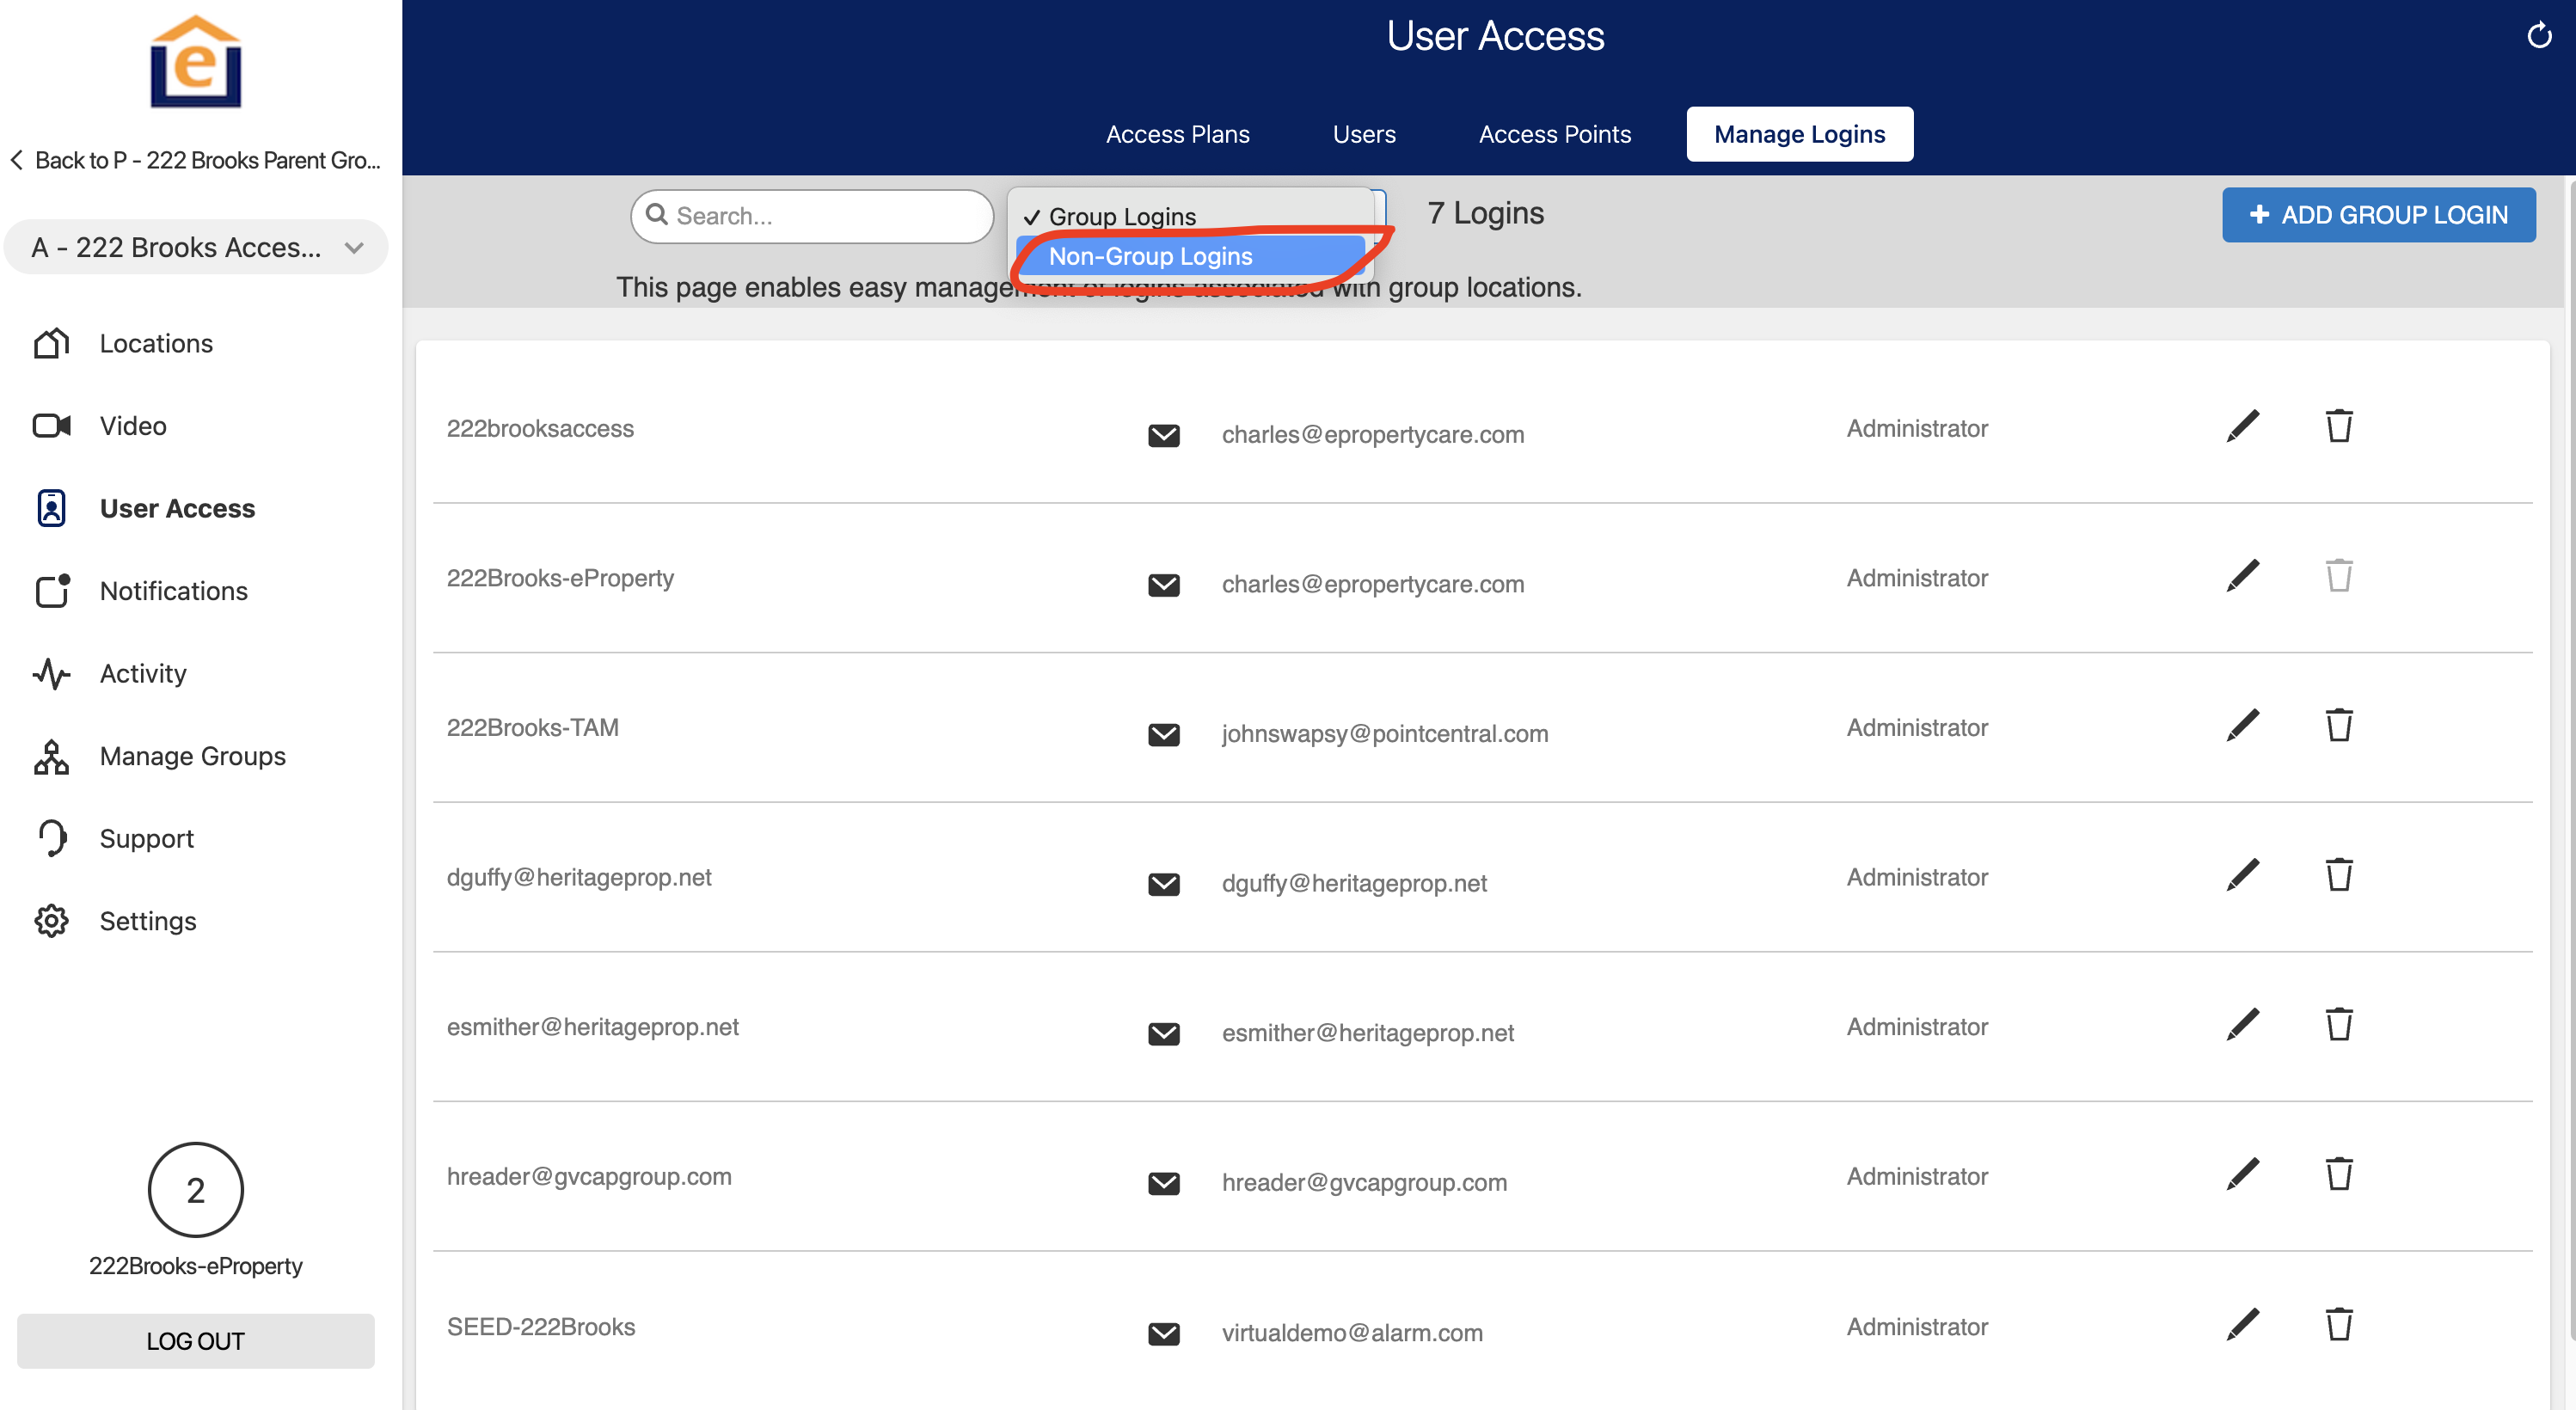This screenshot has height=1410, width=2576.
Task: Go back to P - 222 Brooks Parent Group
Action: (196, 160)
